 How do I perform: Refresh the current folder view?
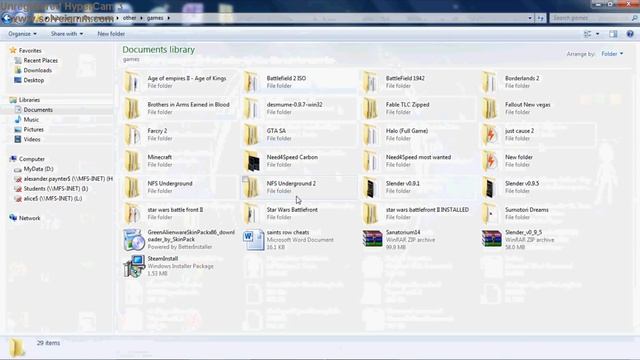540,18
